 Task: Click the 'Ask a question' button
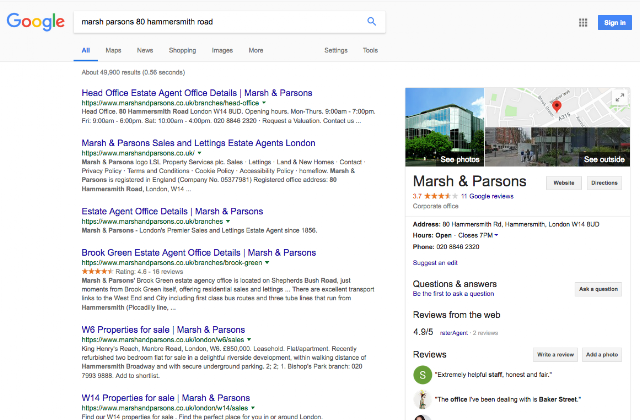click(598, 289)
